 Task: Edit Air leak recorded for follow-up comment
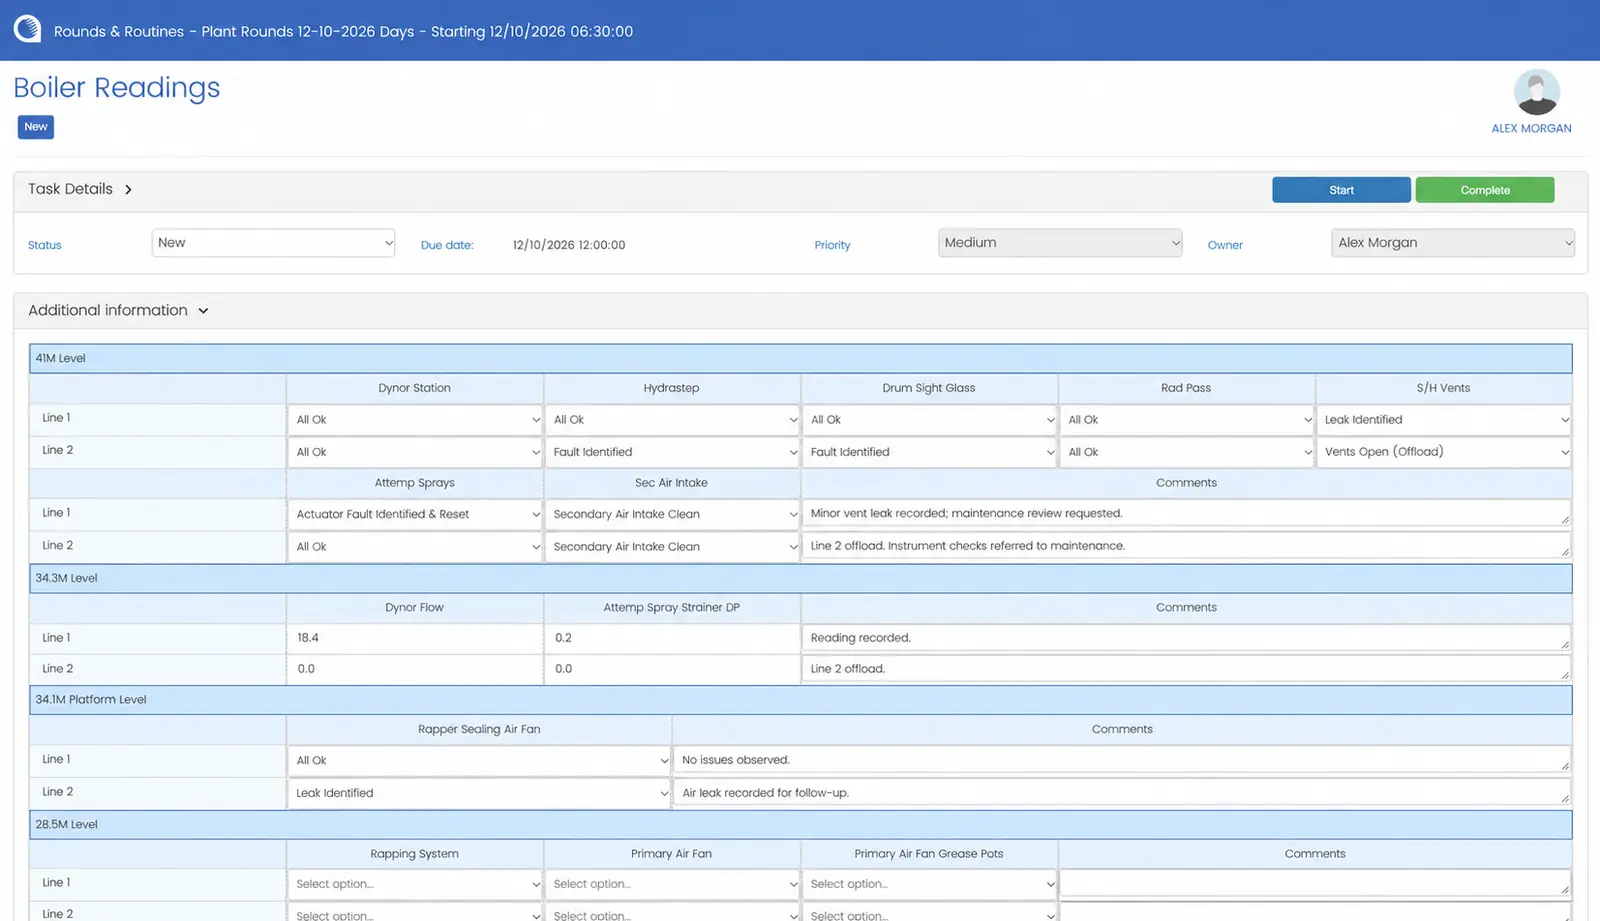coord(1122,793)
